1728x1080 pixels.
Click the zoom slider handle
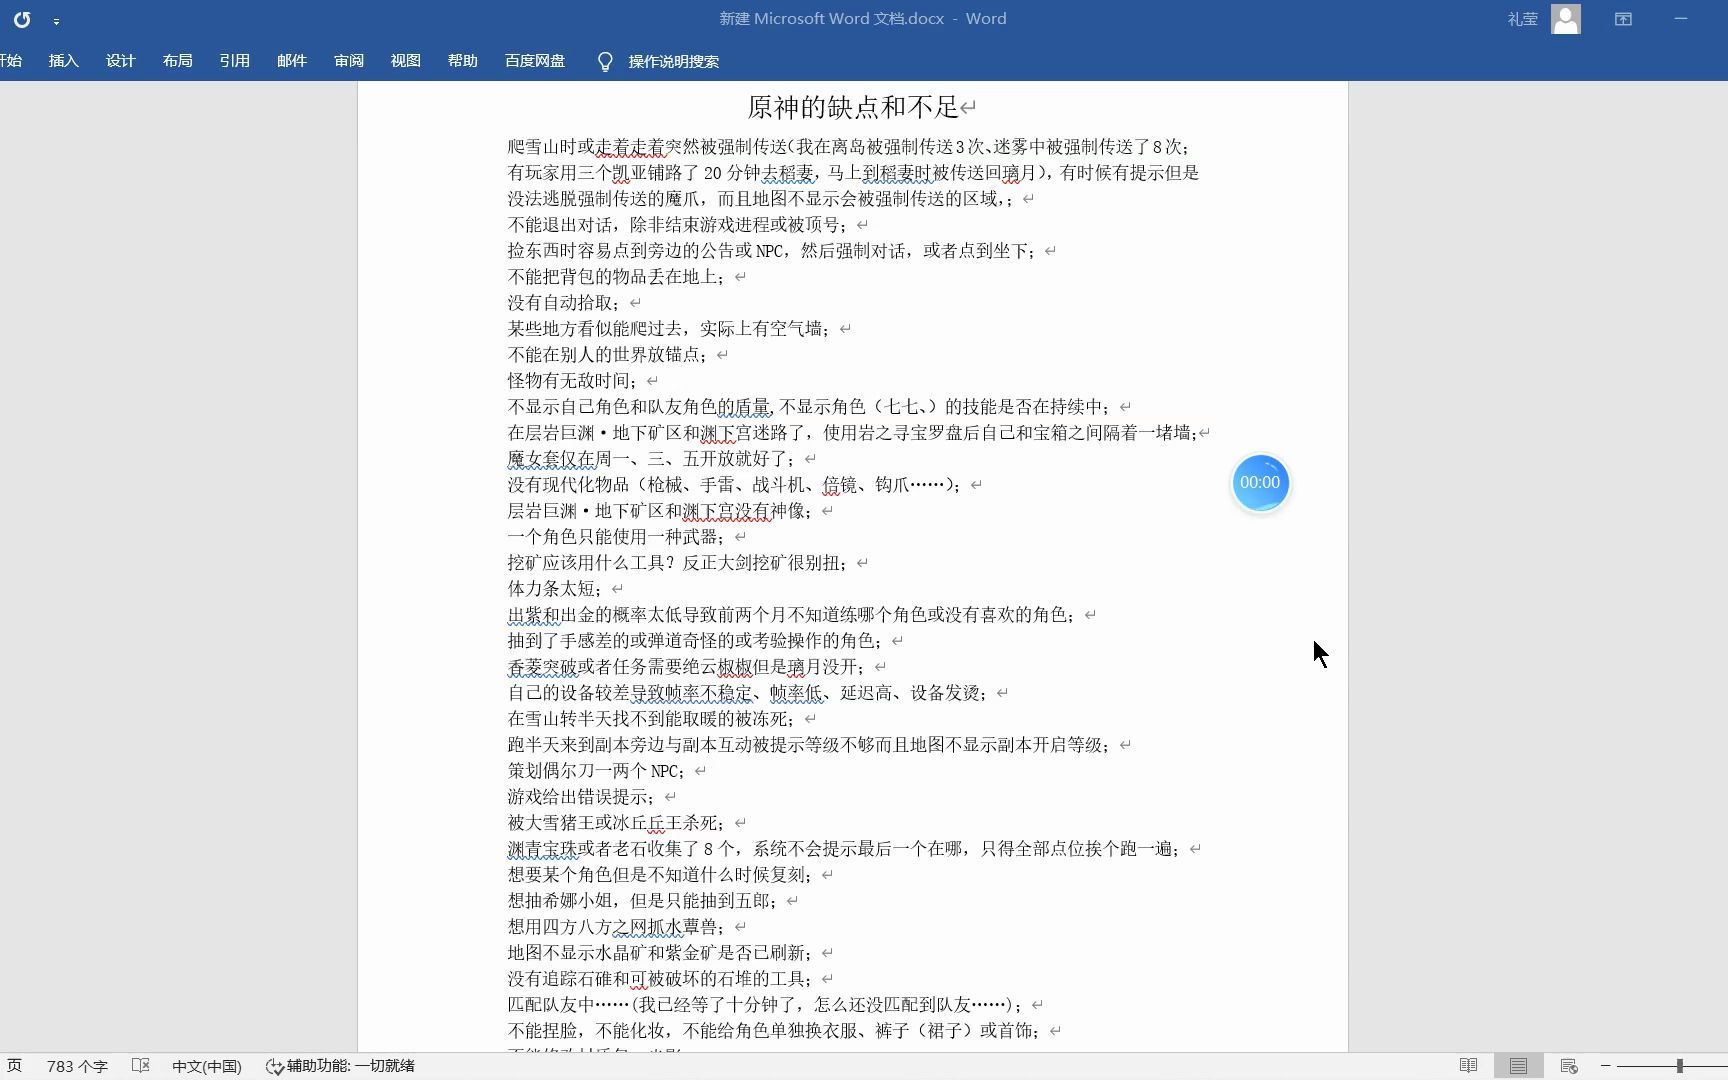(x=1680, y=1066)
